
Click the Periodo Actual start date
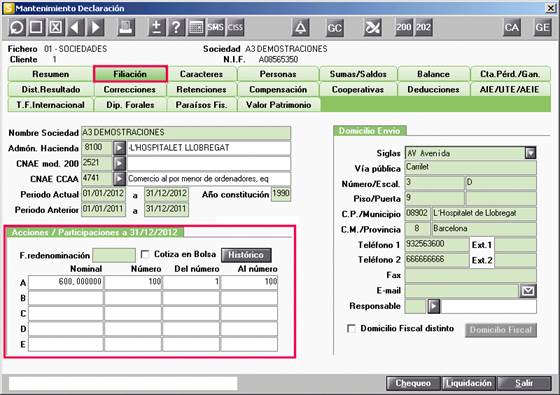(x=104, y=194)
